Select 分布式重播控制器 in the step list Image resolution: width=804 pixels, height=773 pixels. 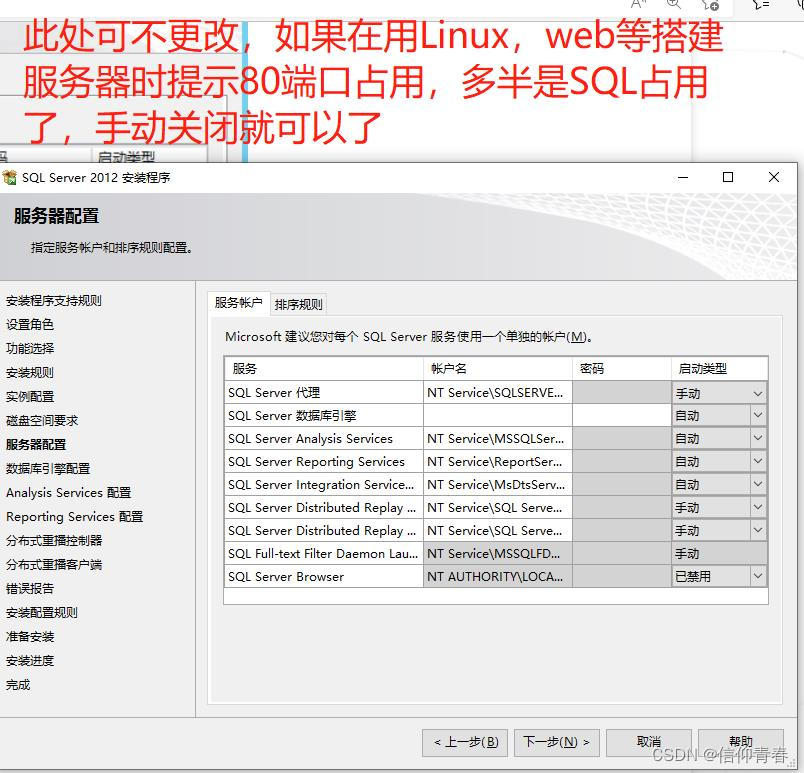coord(54,541)
